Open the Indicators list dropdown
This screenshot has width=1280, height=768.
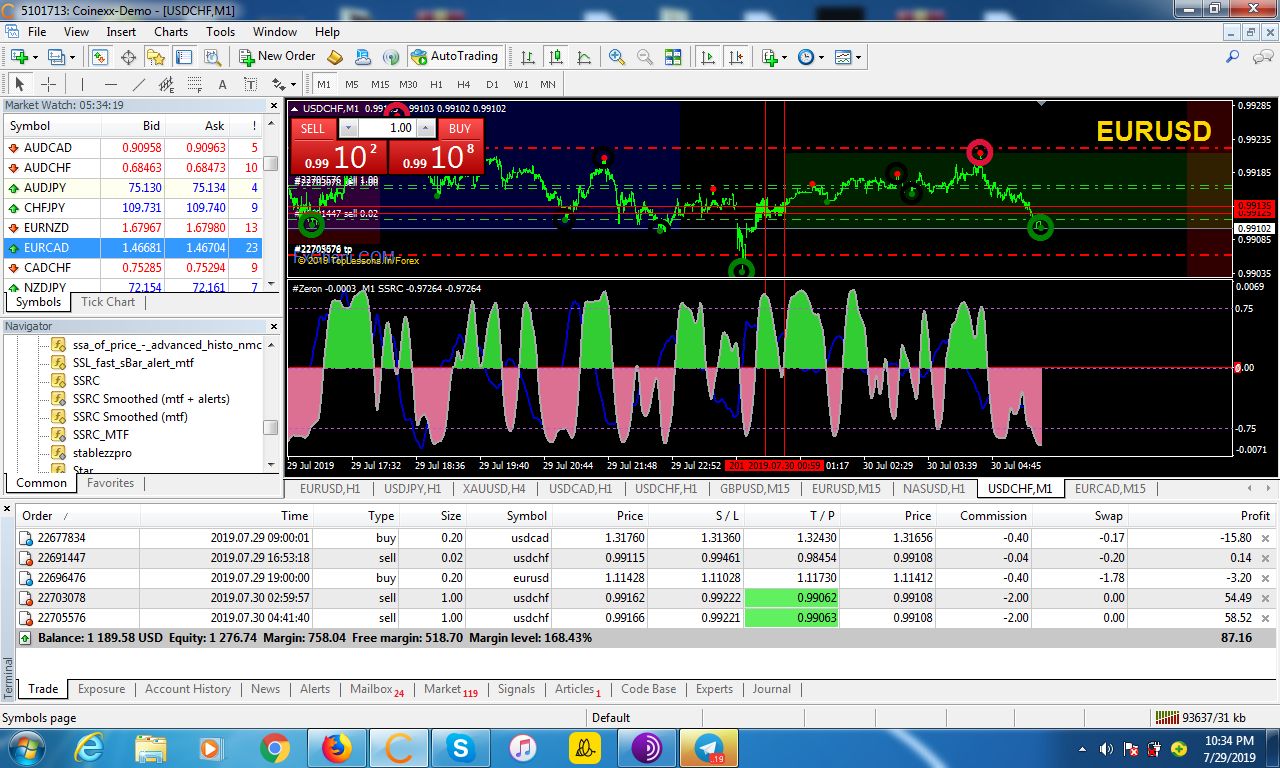[x=773, y=57]
